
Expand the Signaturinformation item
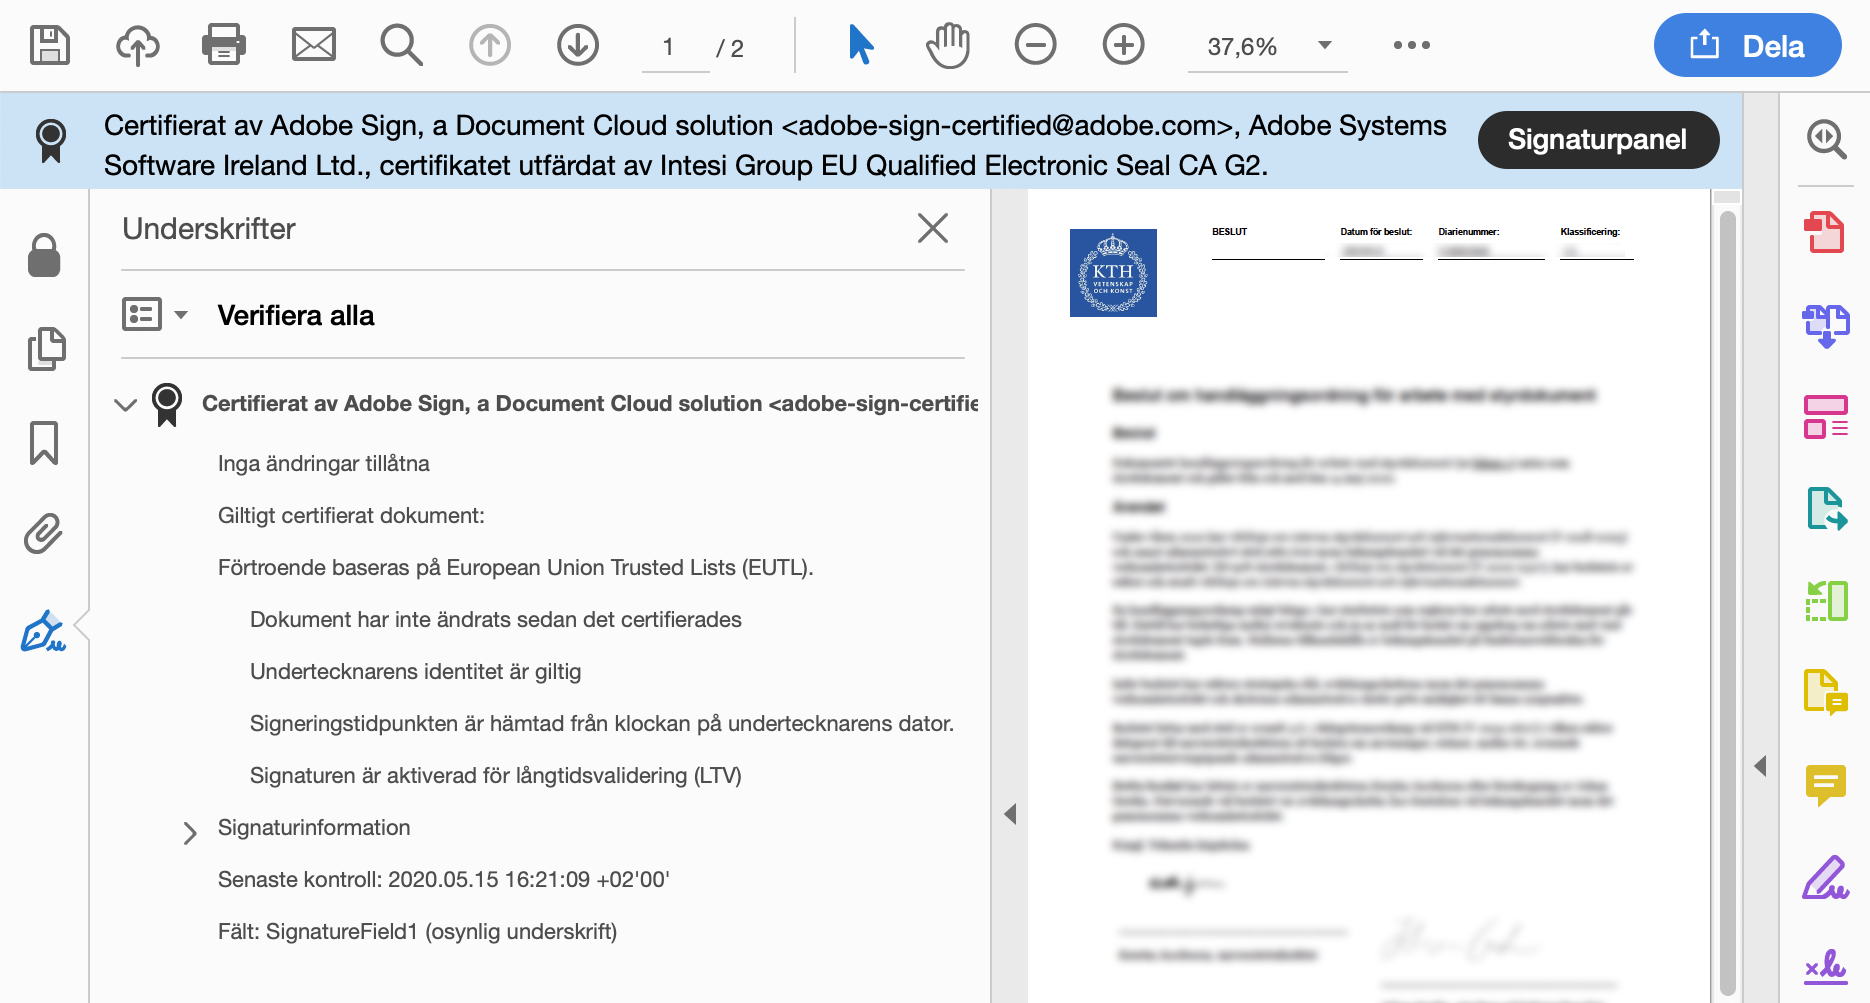(190, 832)
